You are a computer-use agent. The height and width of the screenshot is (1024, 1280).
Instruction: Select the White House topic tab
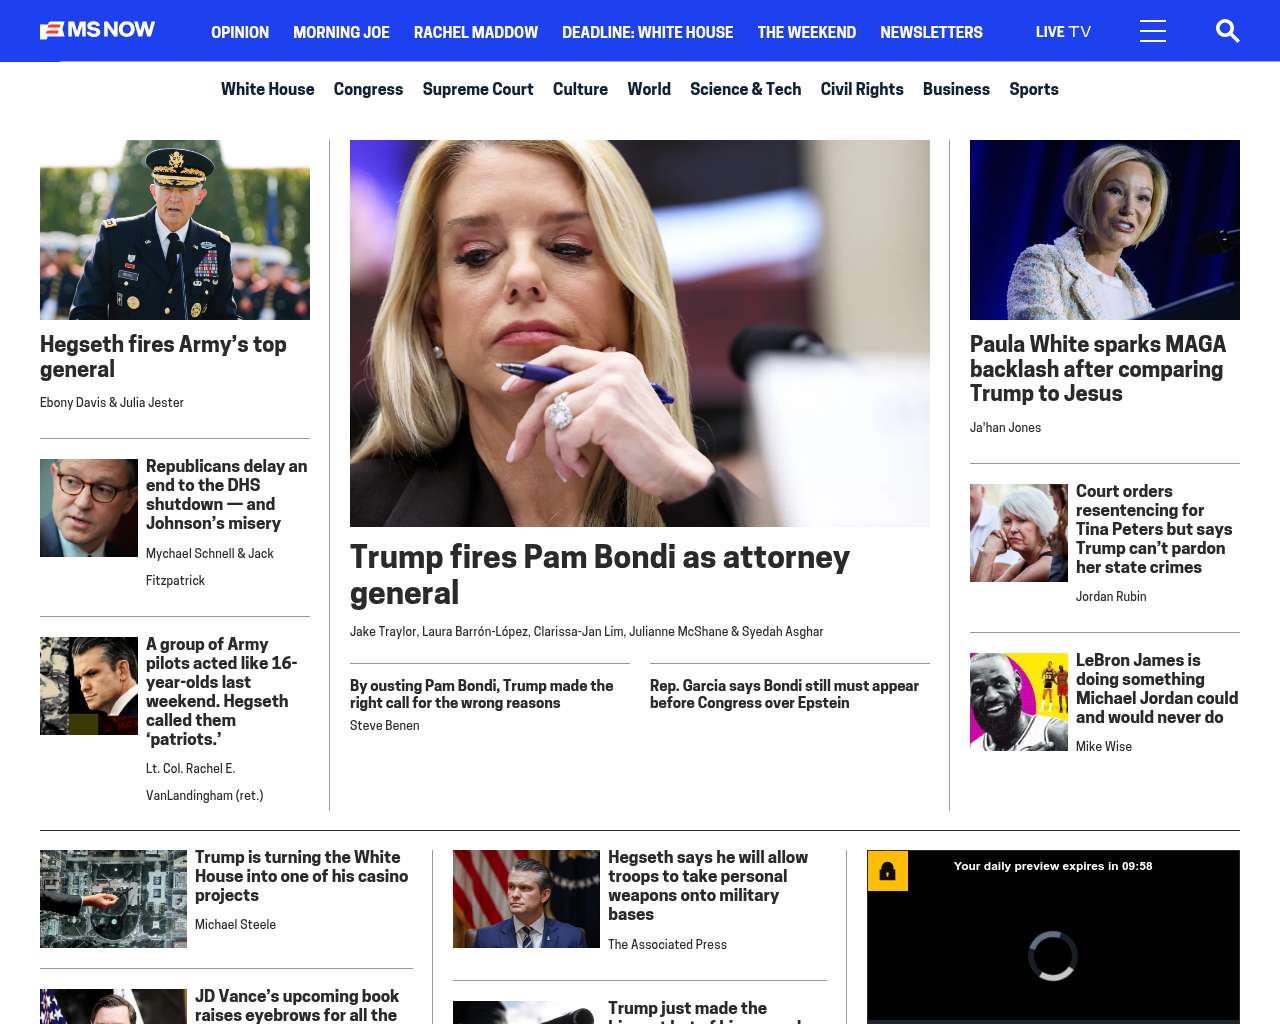268,89
